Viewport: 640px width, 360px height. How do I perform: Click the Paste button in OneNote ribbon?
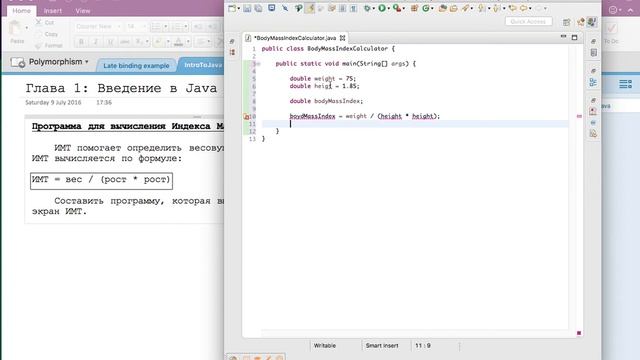[x=17, y=33]
